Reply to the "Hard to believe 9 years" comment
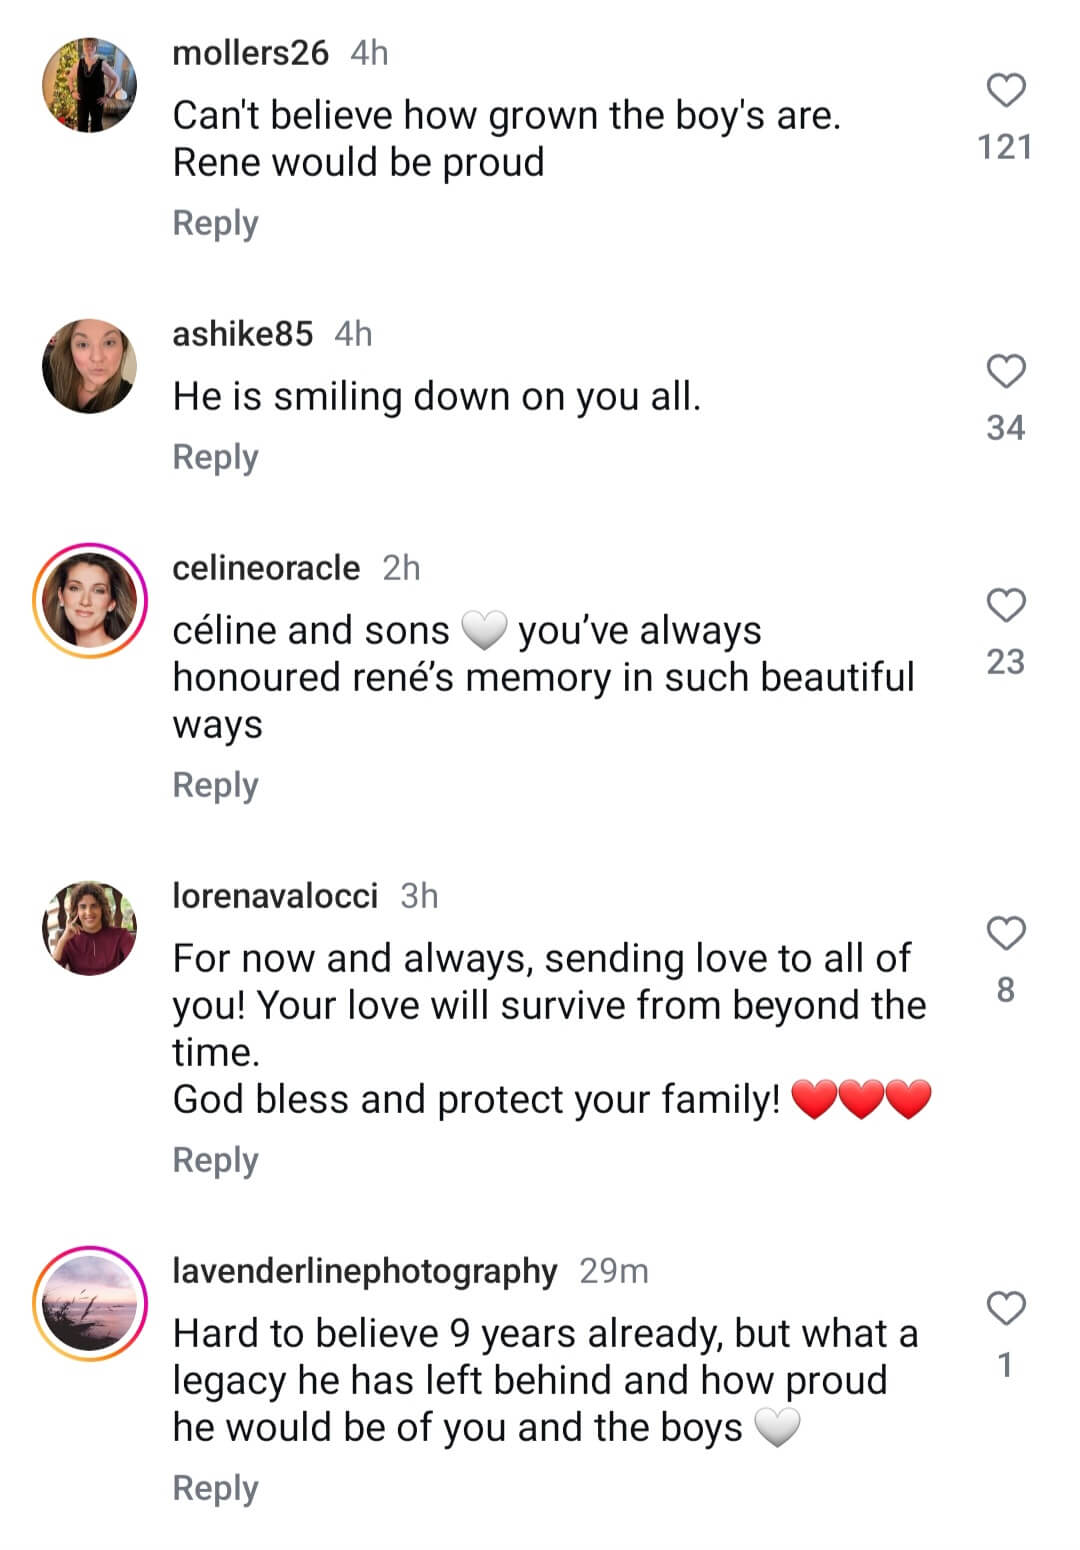 215,1488
